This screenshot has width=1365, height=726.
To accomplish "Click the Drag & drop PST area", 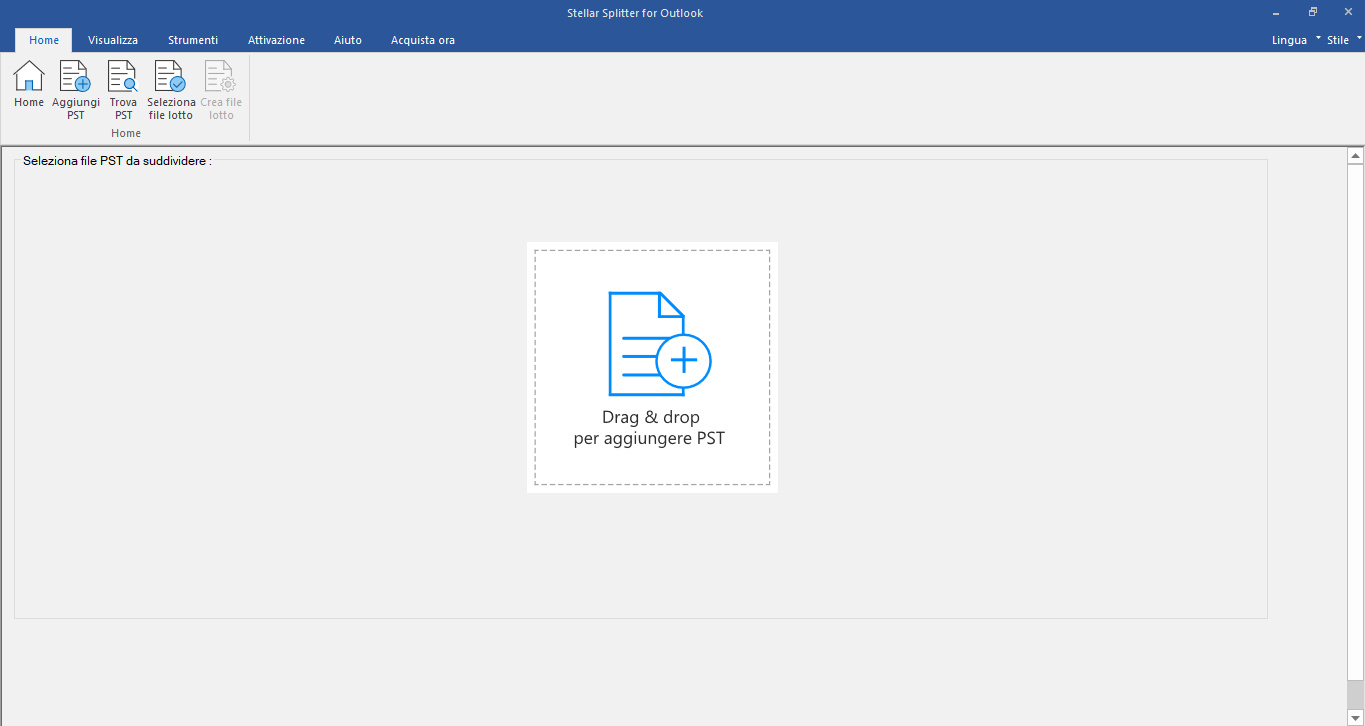I will point(652,367).
